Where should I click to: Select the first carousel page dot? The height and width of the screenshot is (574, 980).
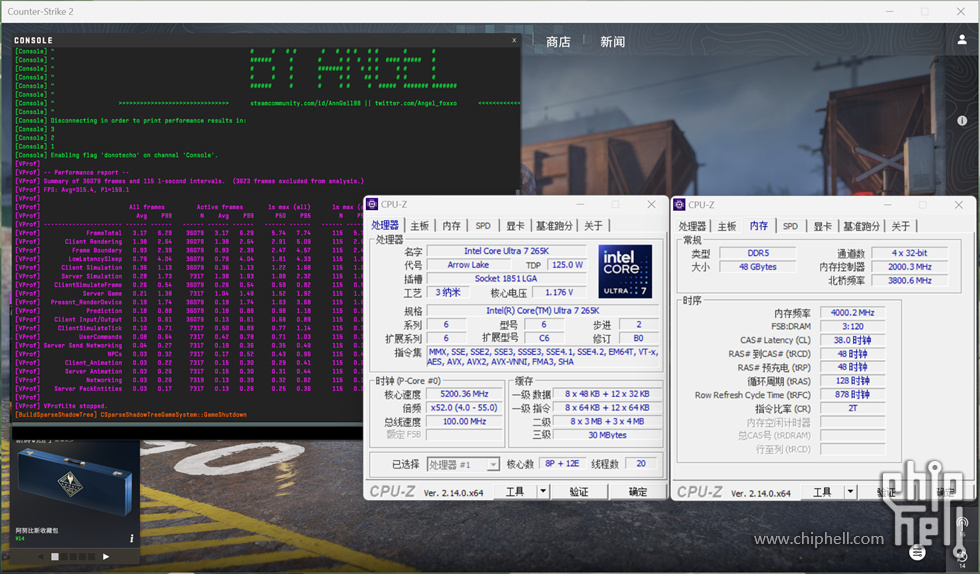(54, 556)
